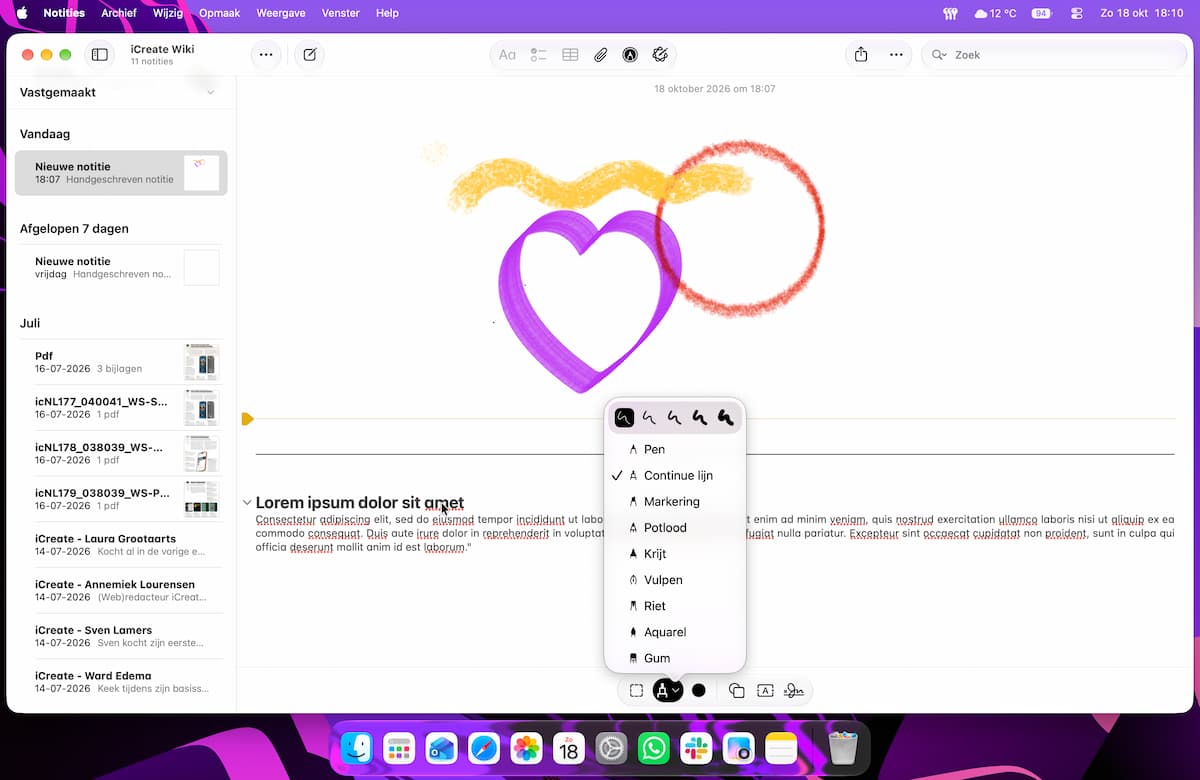Select the thickest line thickness option
The height and width of the screenshot is (780, 1200).
725,418
